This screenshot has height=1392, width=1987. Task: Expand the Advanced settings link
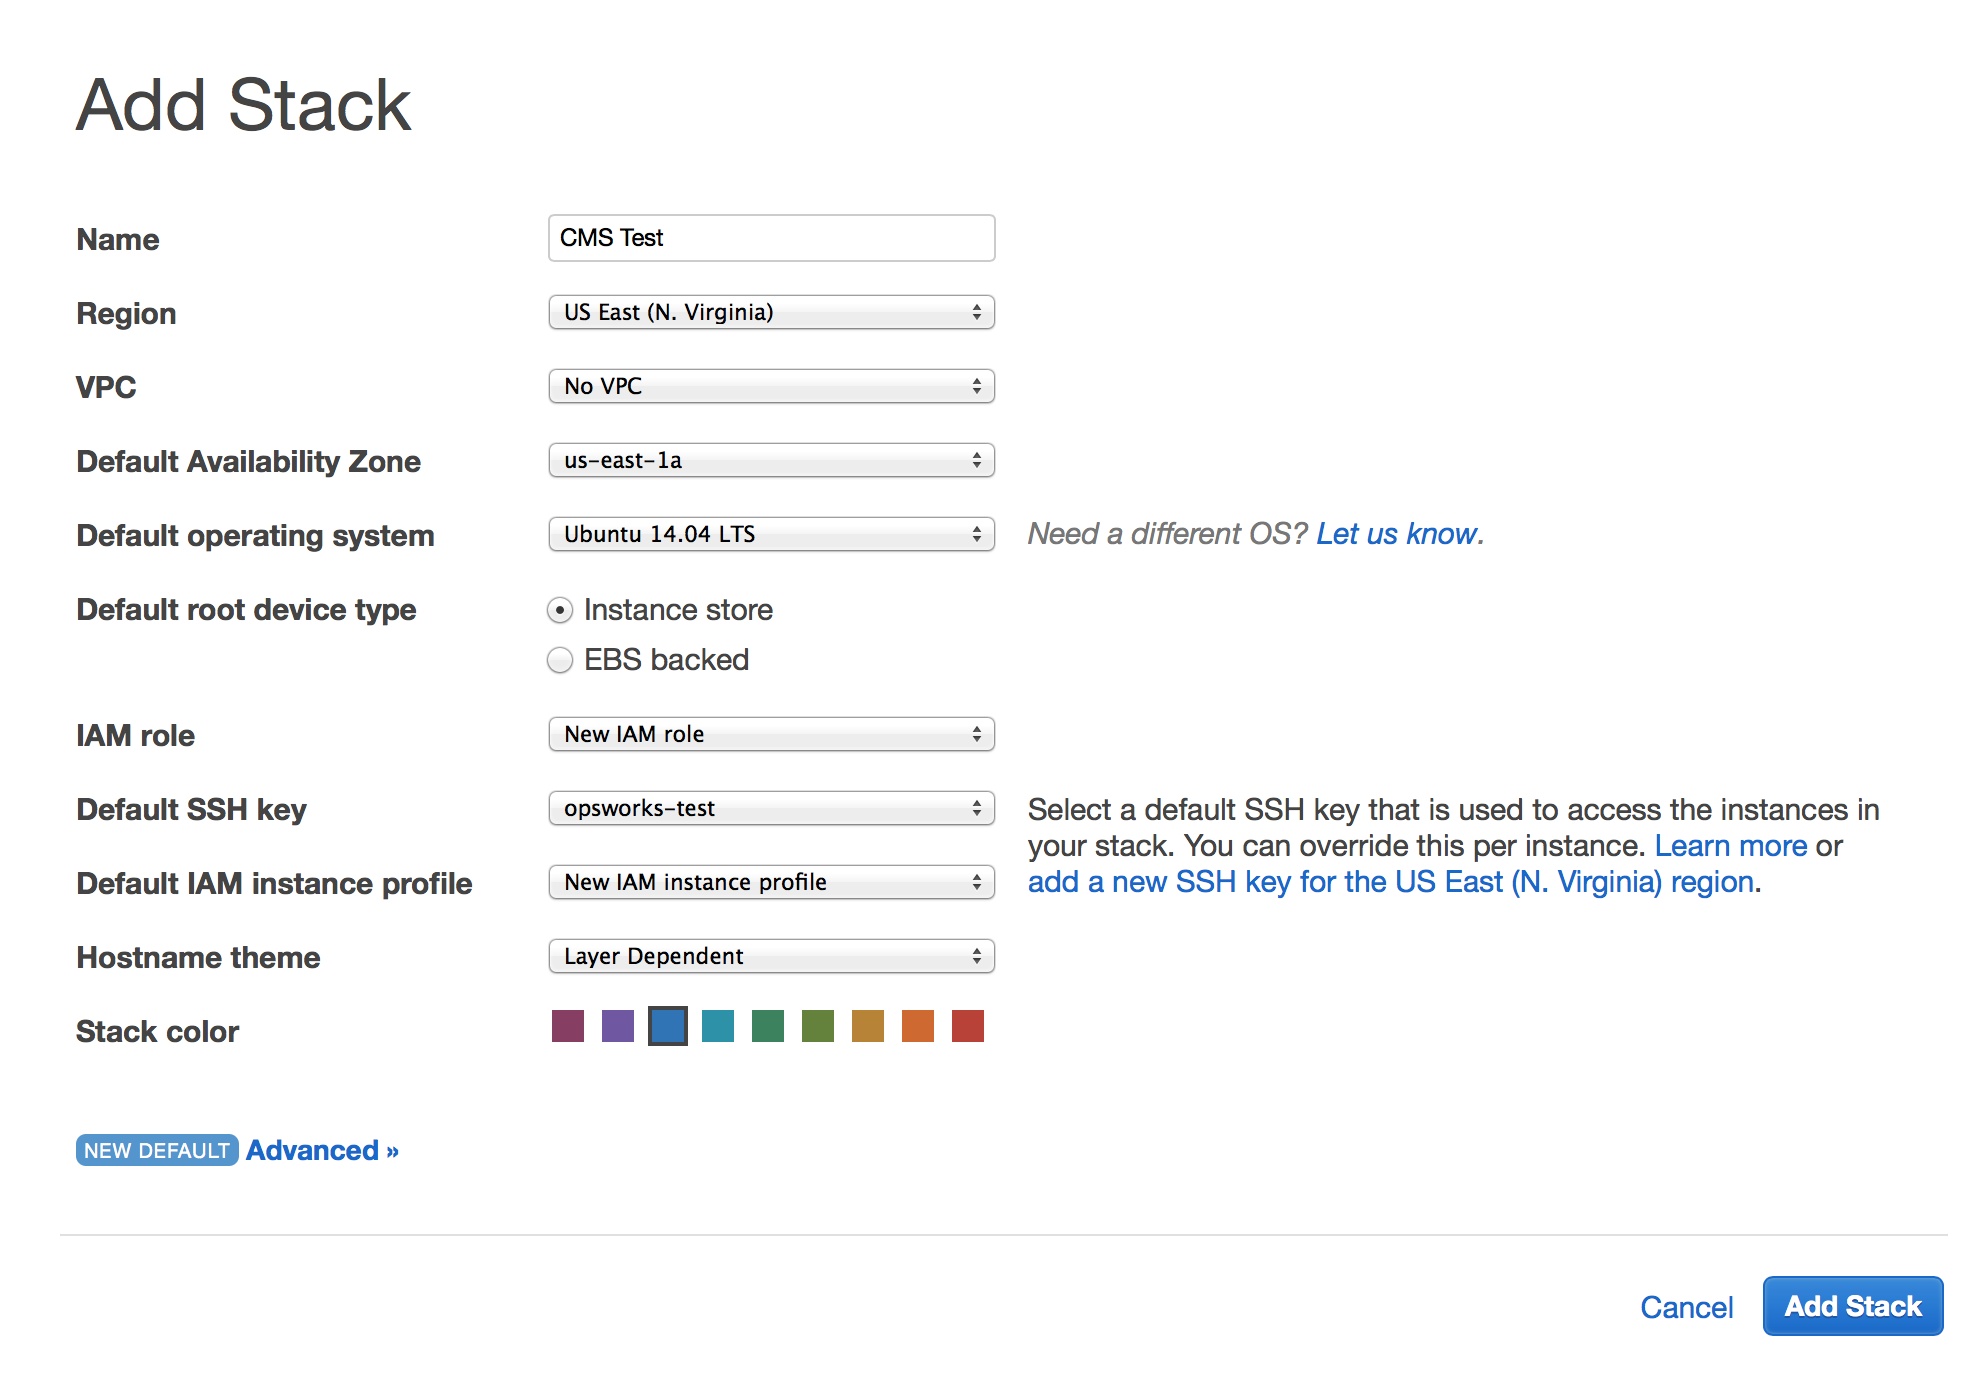coord(322,1150)
